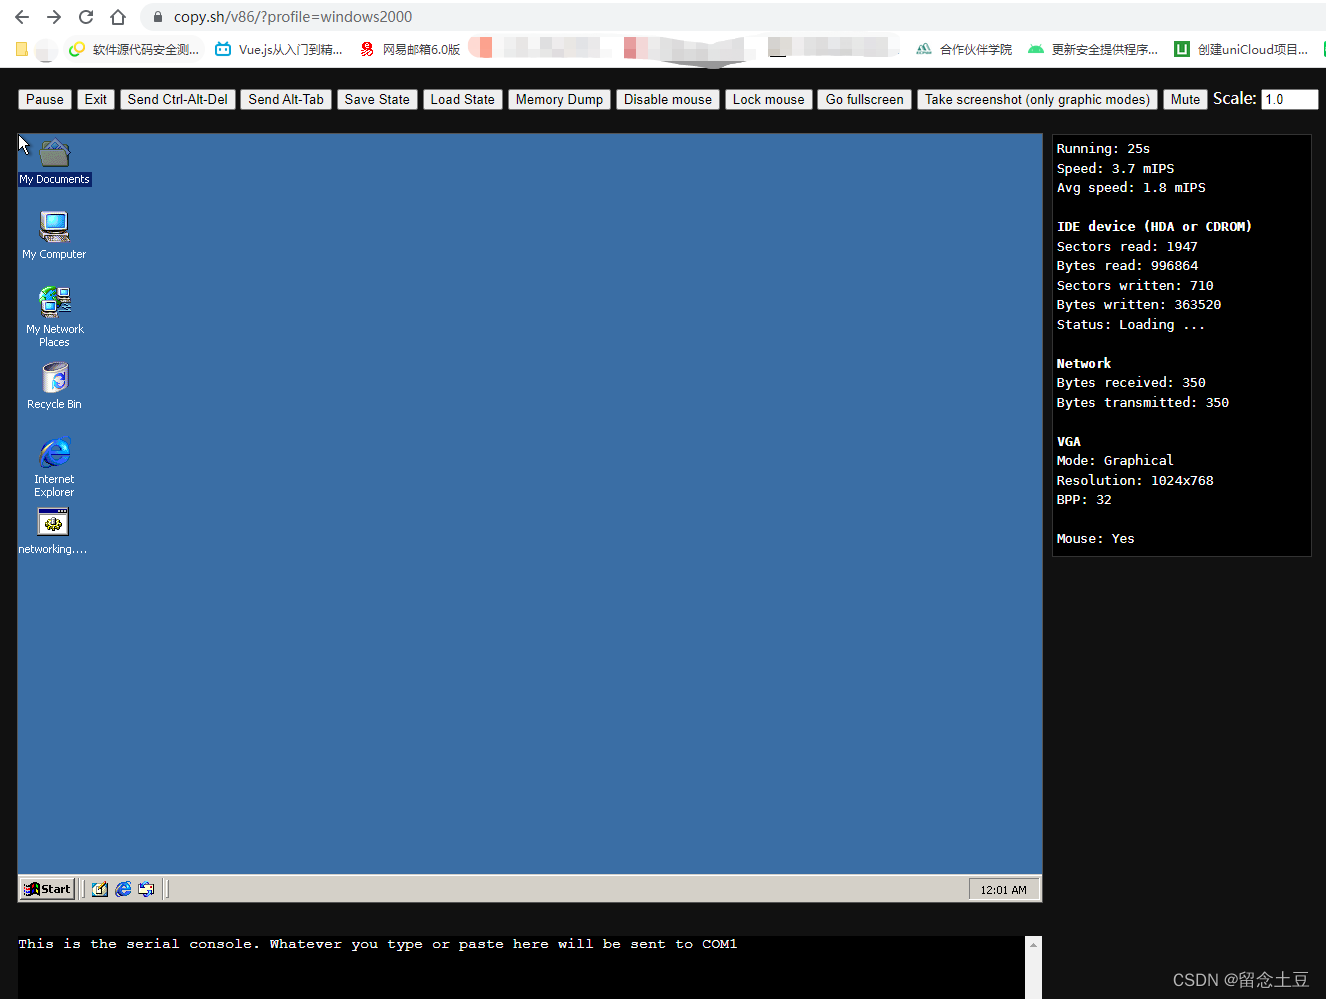The image size is (1326, 999).
Task: Click the Sectors read: 1947 line
Action: [x=1127, y=247]
